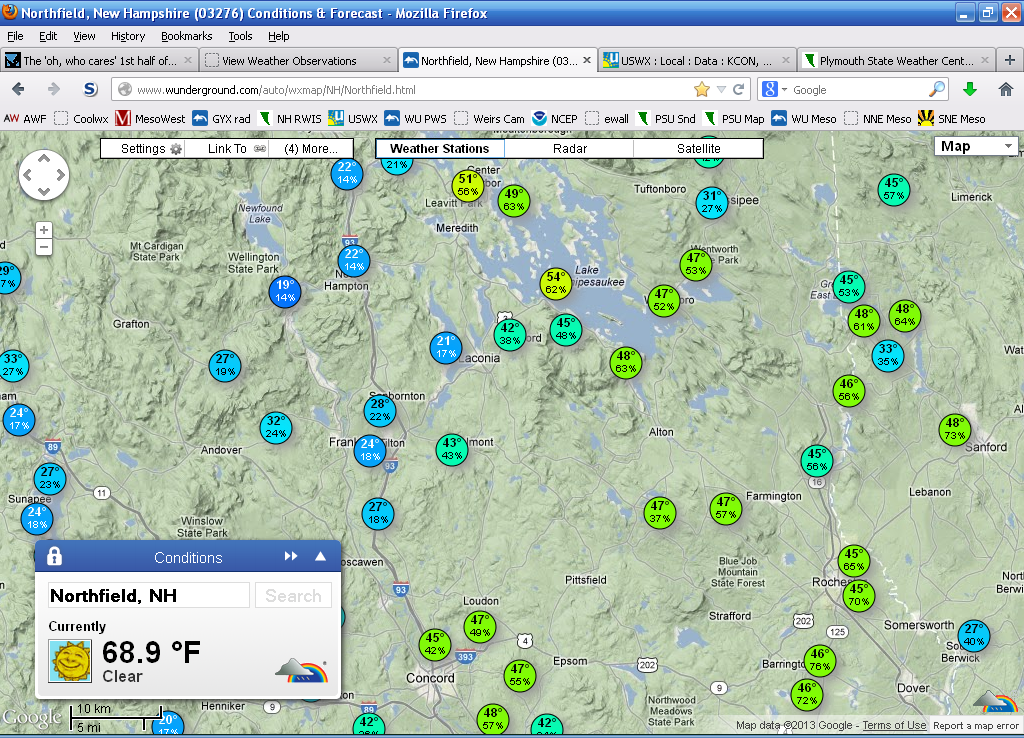Click the search magnifier in Google box

point(937,89)
